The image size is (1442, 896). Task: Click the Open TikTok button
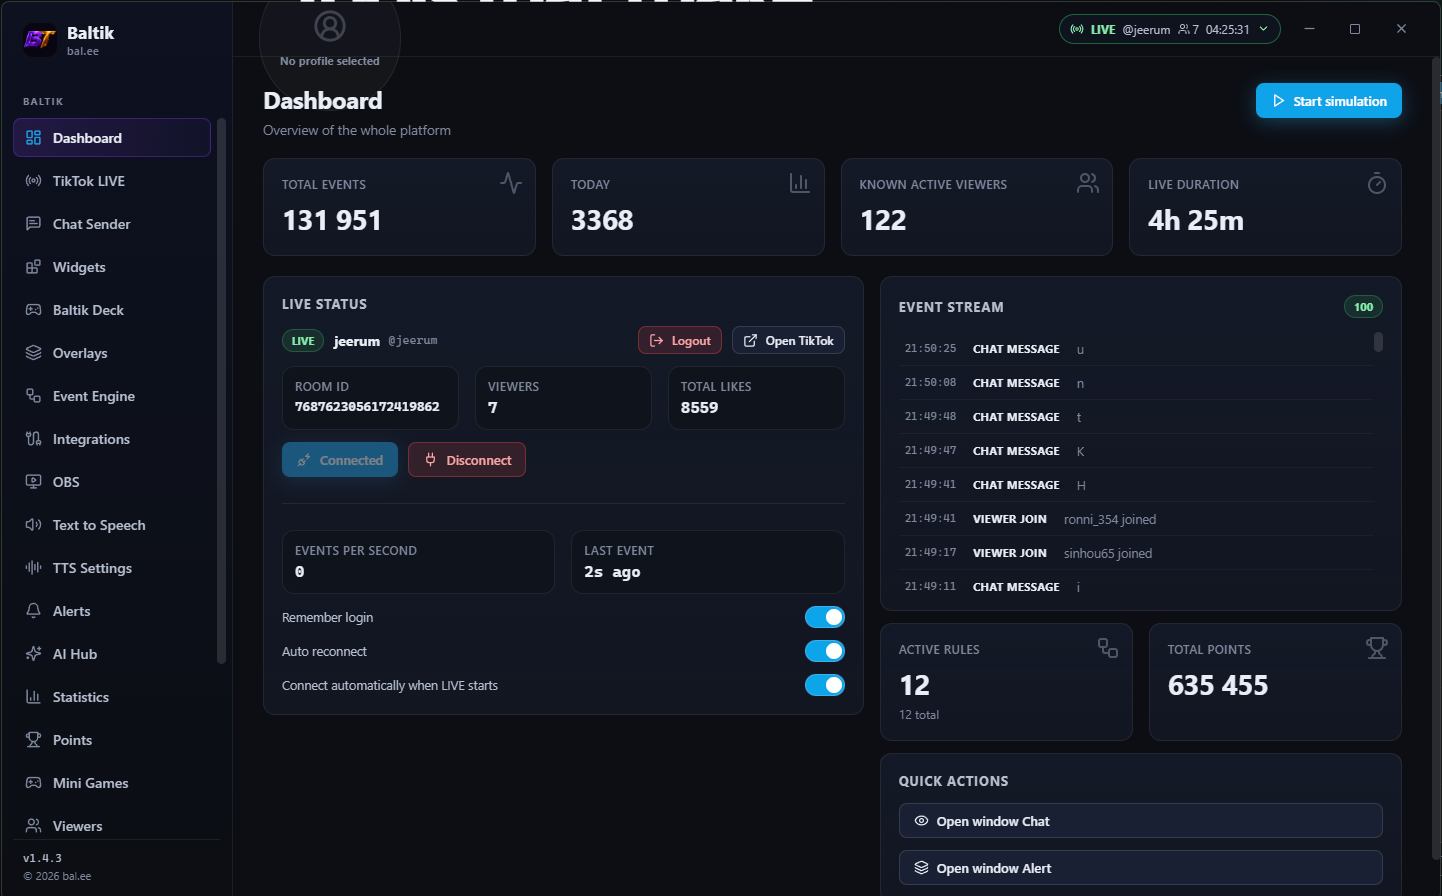(788, 340)
